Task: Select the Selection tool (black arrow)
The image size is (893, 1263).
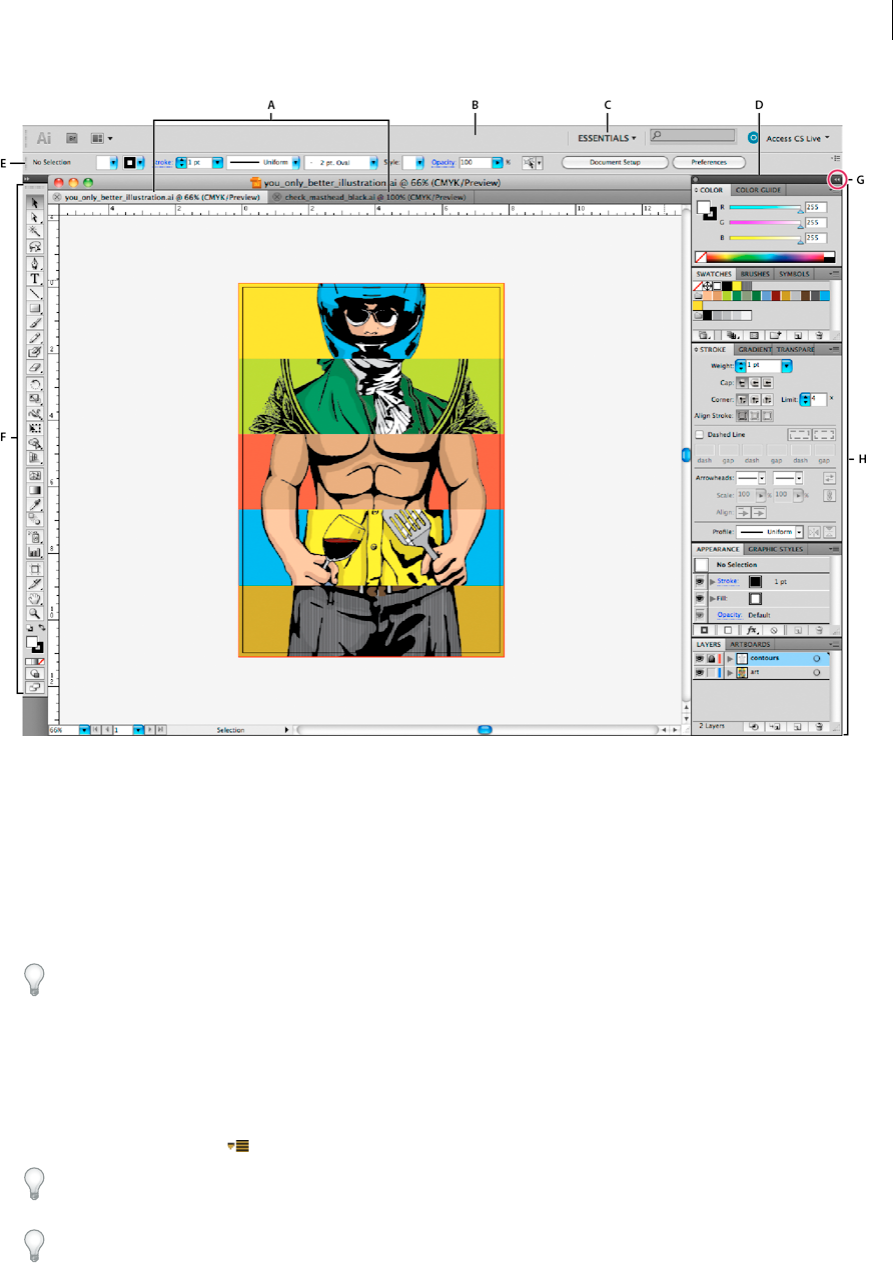Action: [34, 203]
